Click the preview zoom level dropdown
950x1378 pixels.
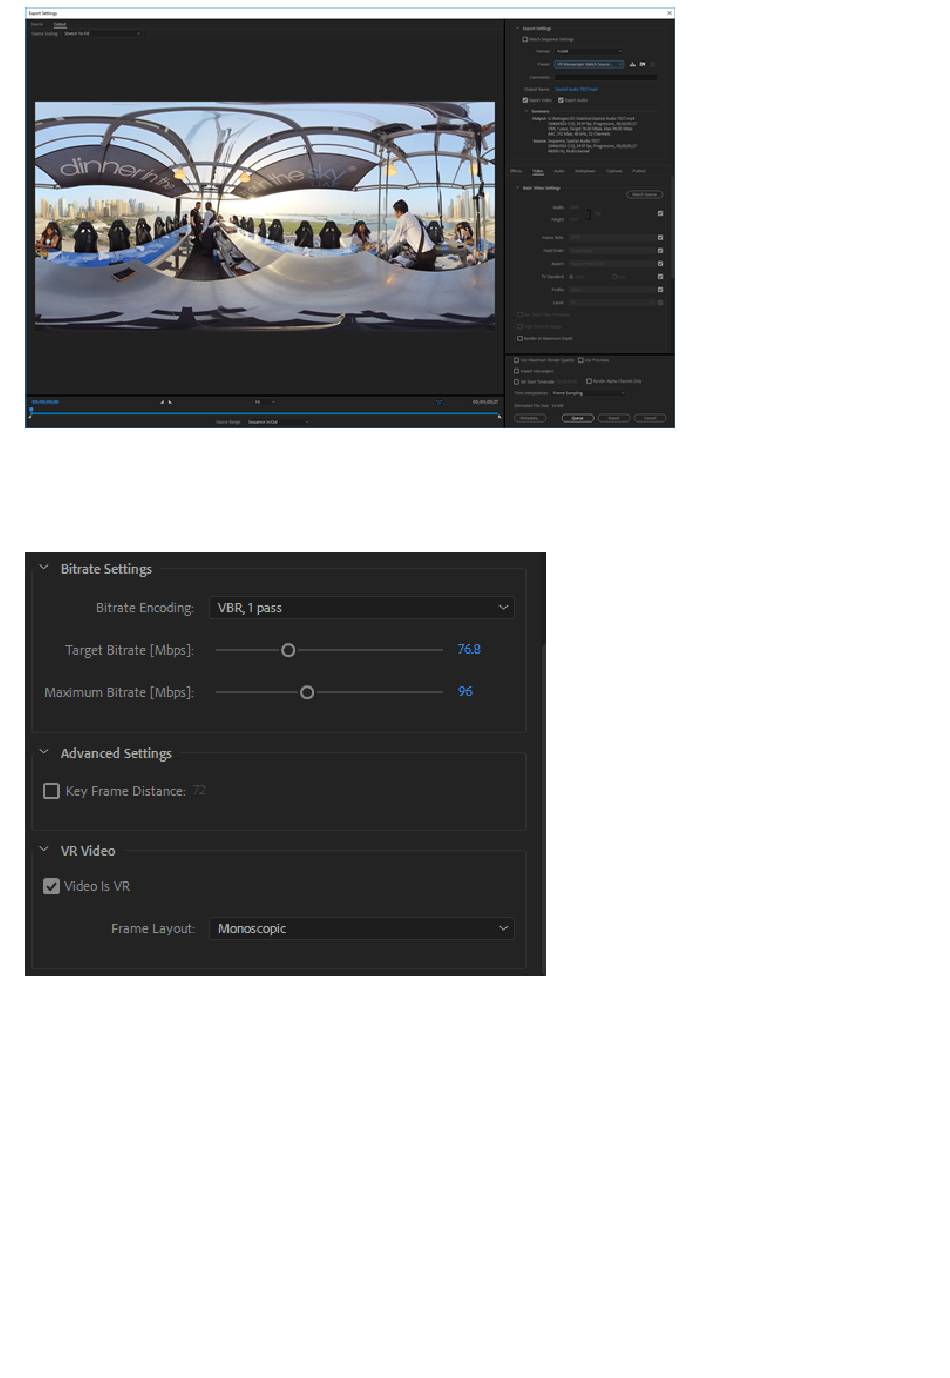coord(264,402)
